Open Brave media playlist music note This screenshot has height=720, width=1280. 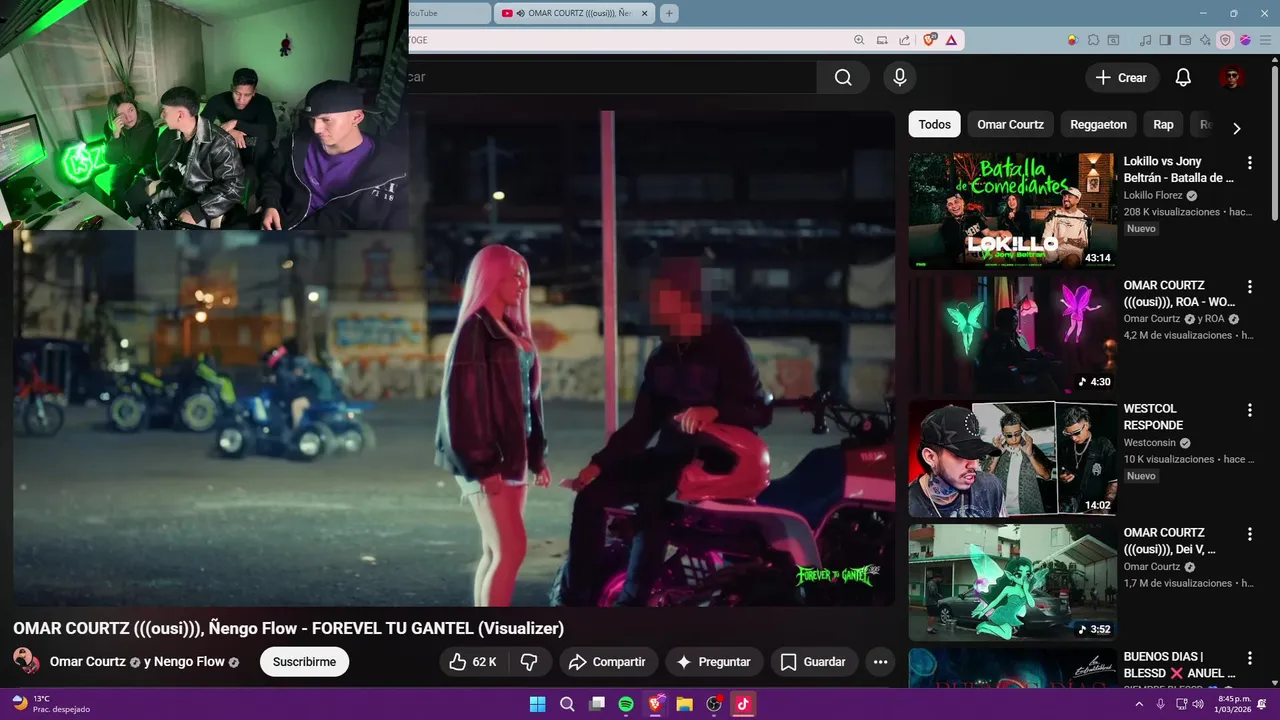click(1147, 40)
